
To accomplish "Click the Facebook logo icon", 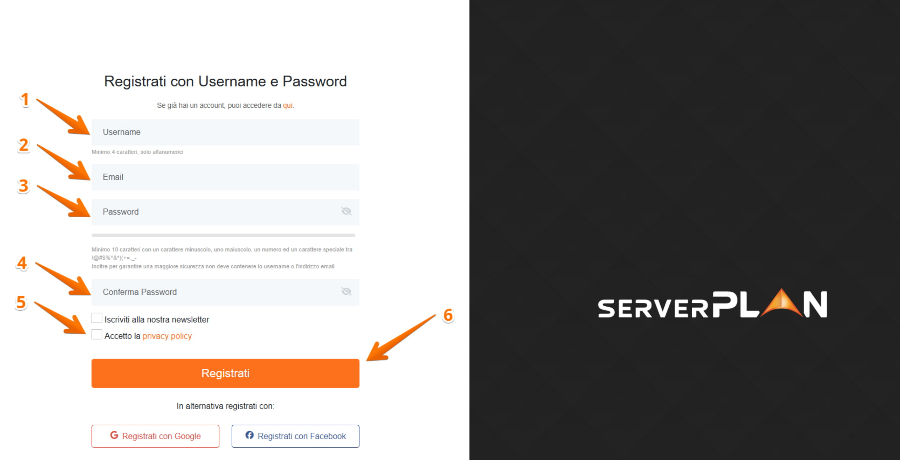I will point(249,436).
